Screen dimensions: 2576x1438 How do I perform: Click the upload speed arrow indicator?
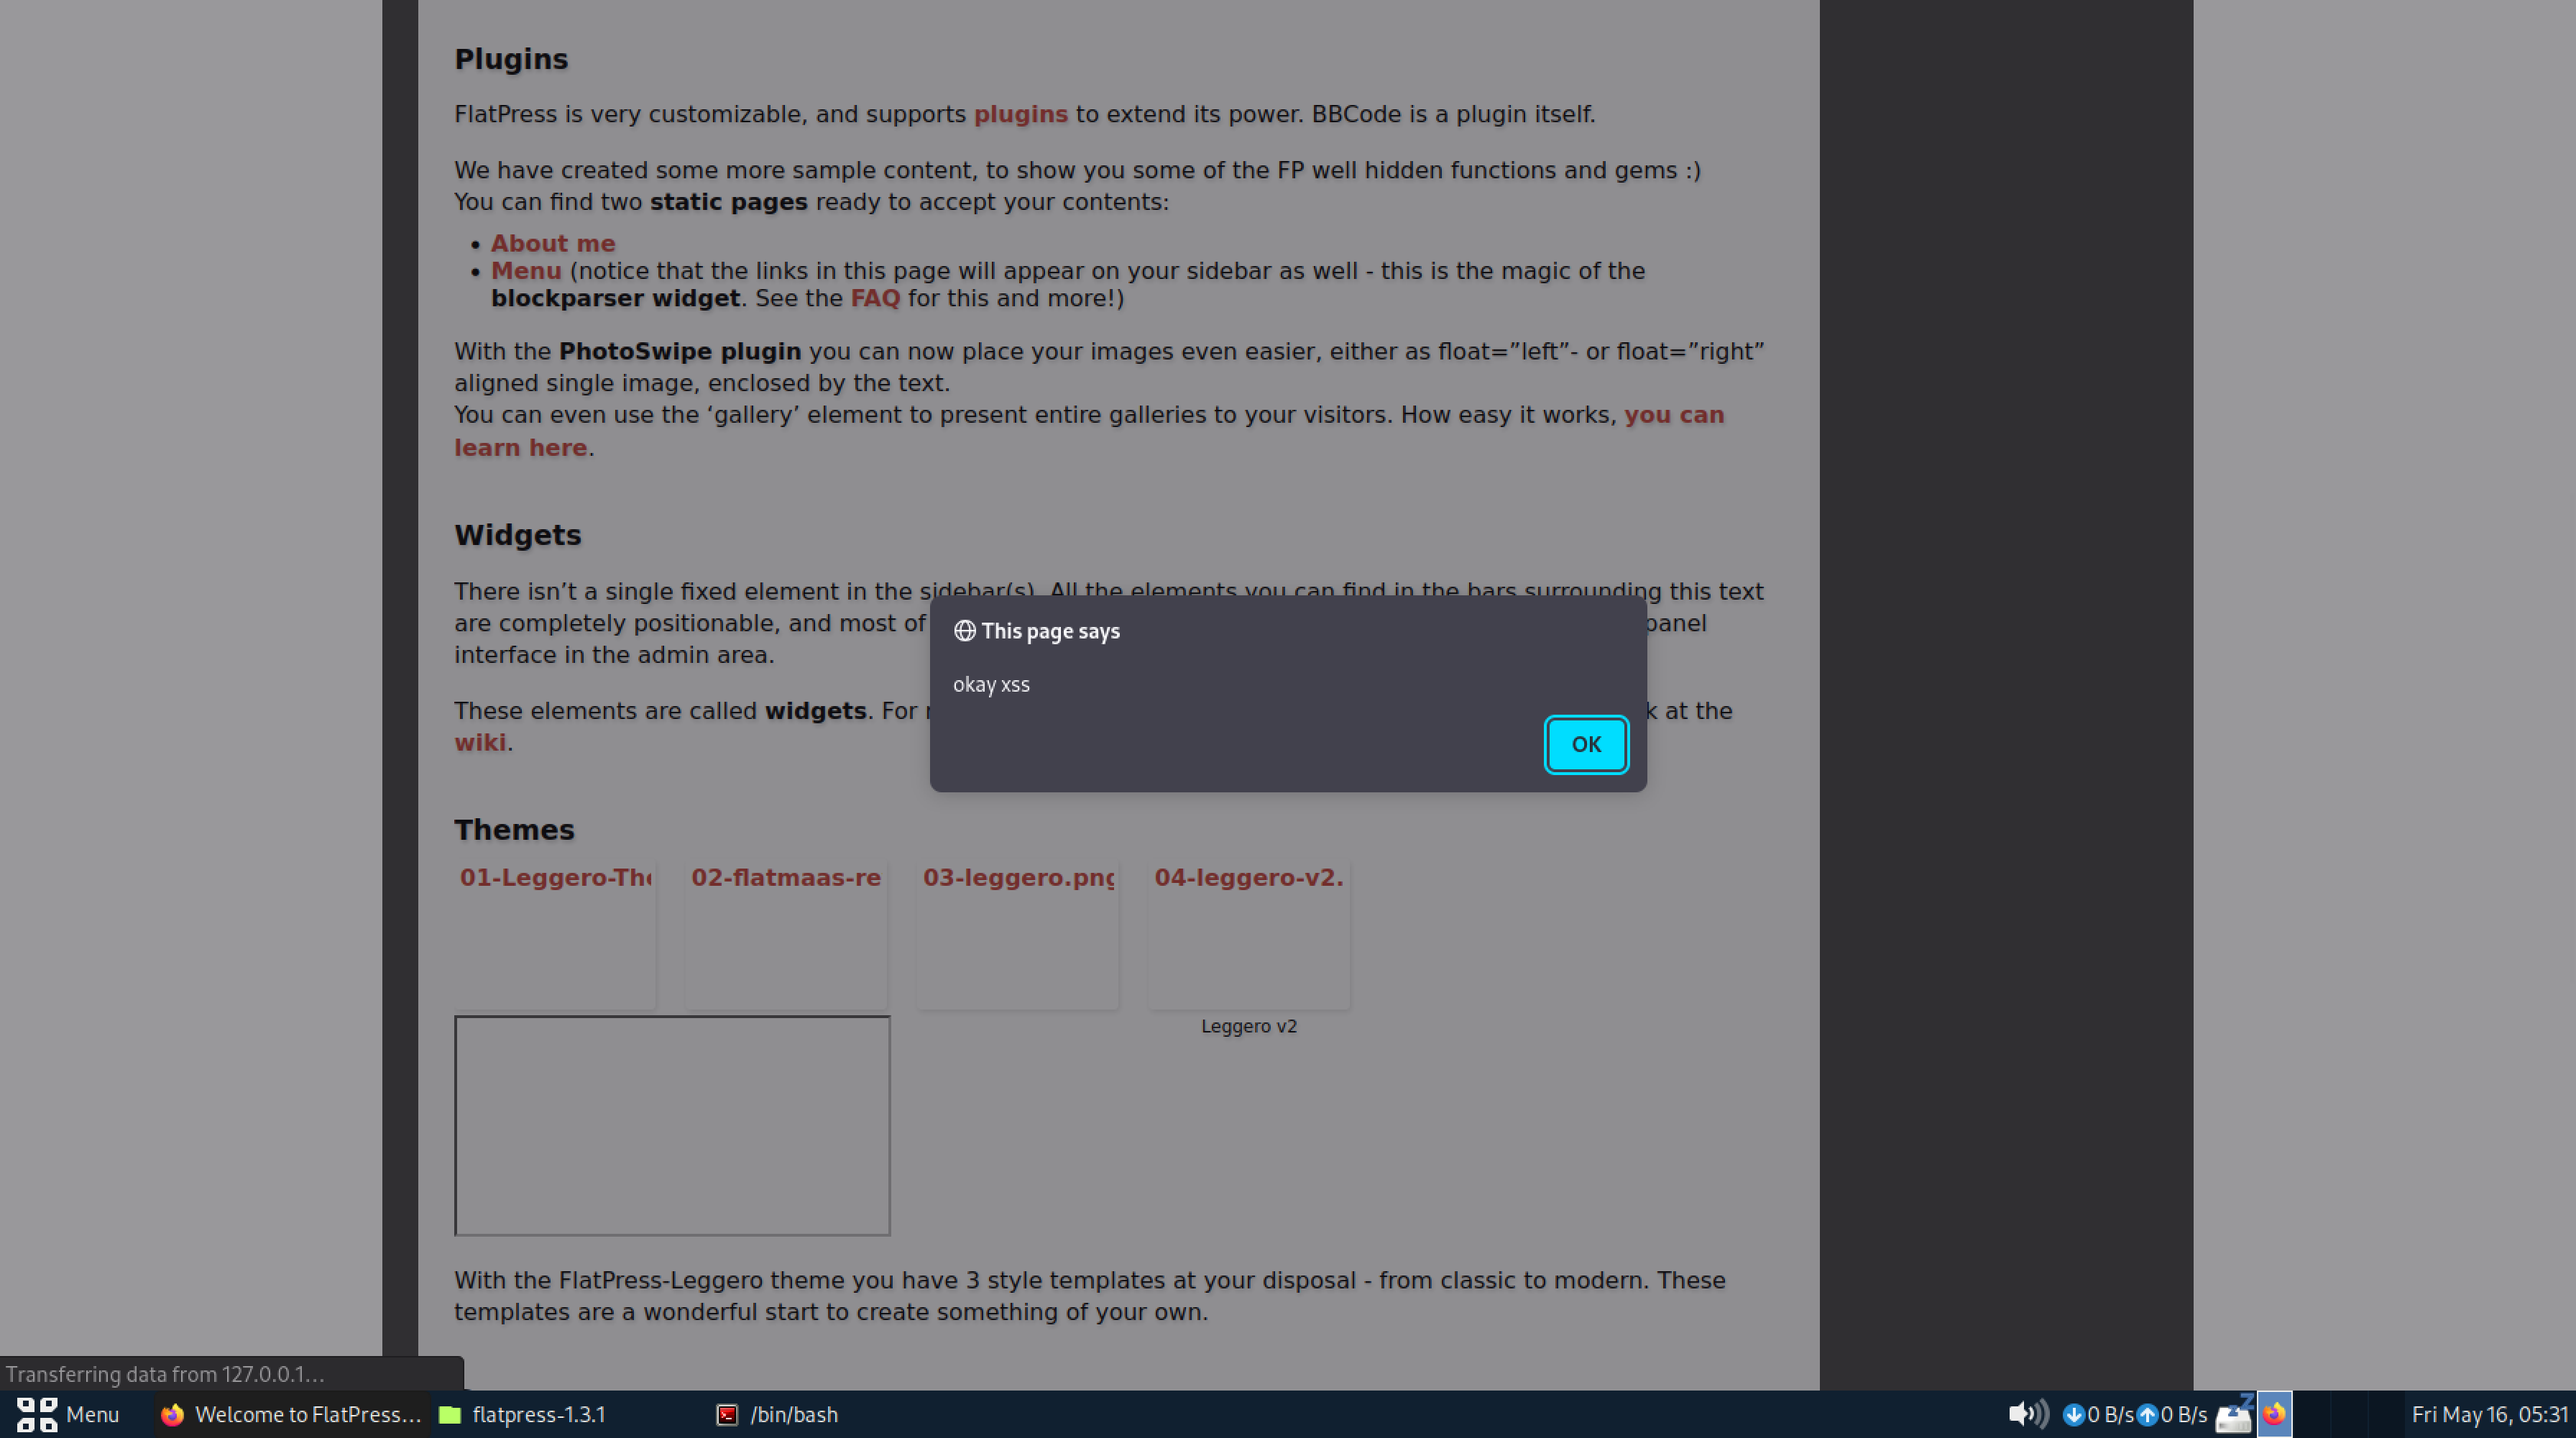click(2146, 1414)
